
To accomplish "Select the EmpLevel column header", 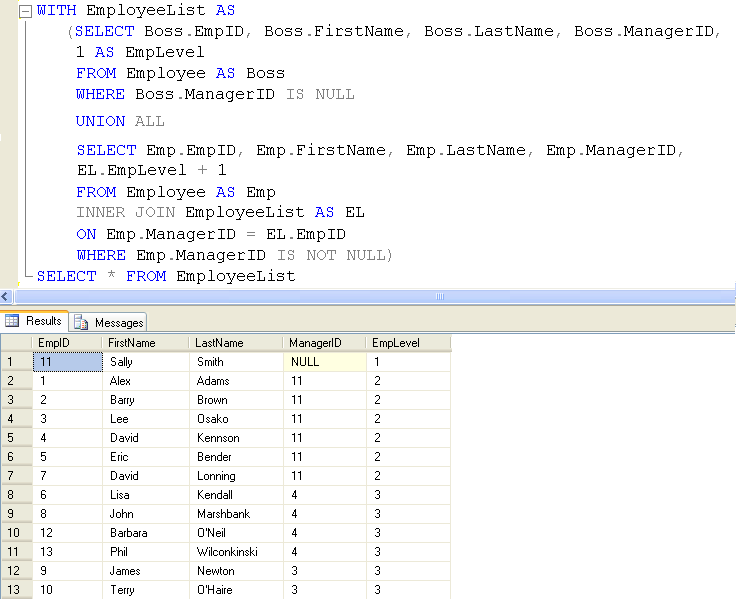I will pyautogui.click(x=408, y=343).
